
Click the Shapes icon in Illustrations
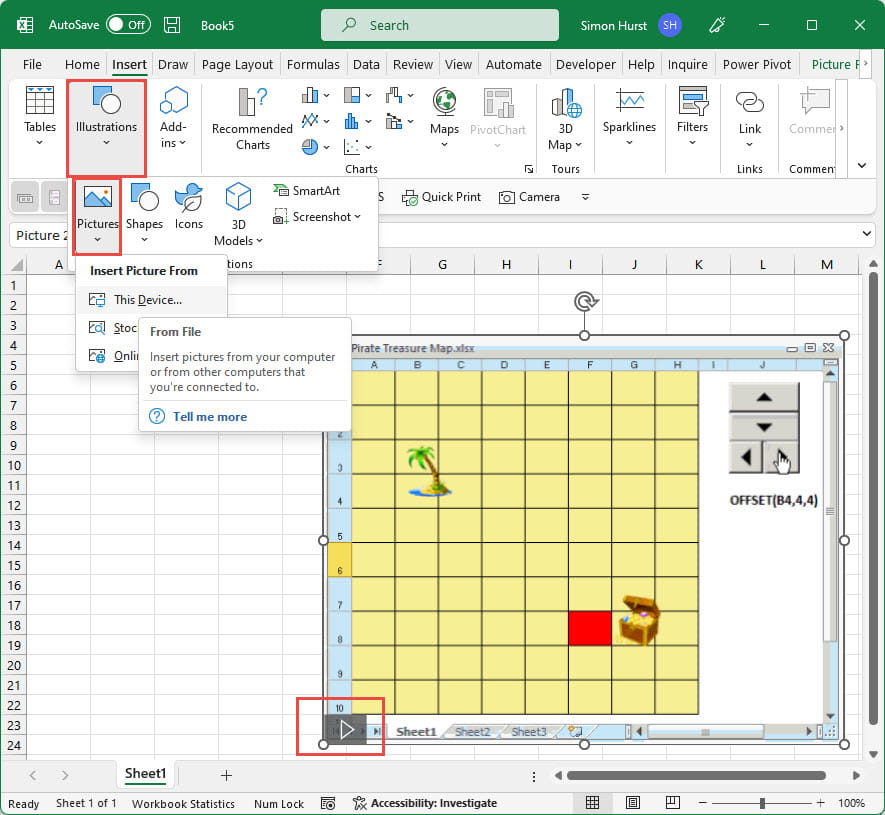[144, 205]
